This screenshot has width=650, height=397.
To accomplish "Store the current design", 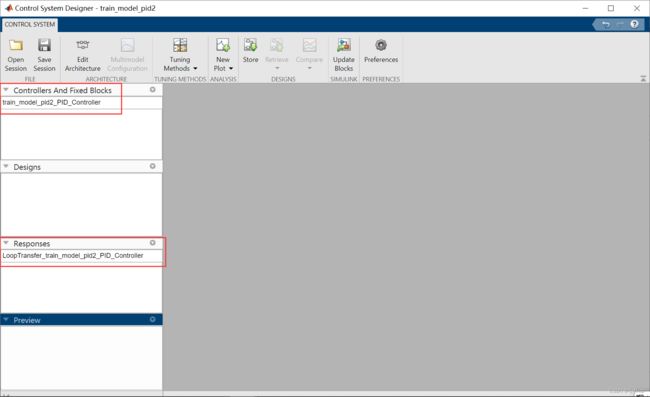I will click(250, 51).
